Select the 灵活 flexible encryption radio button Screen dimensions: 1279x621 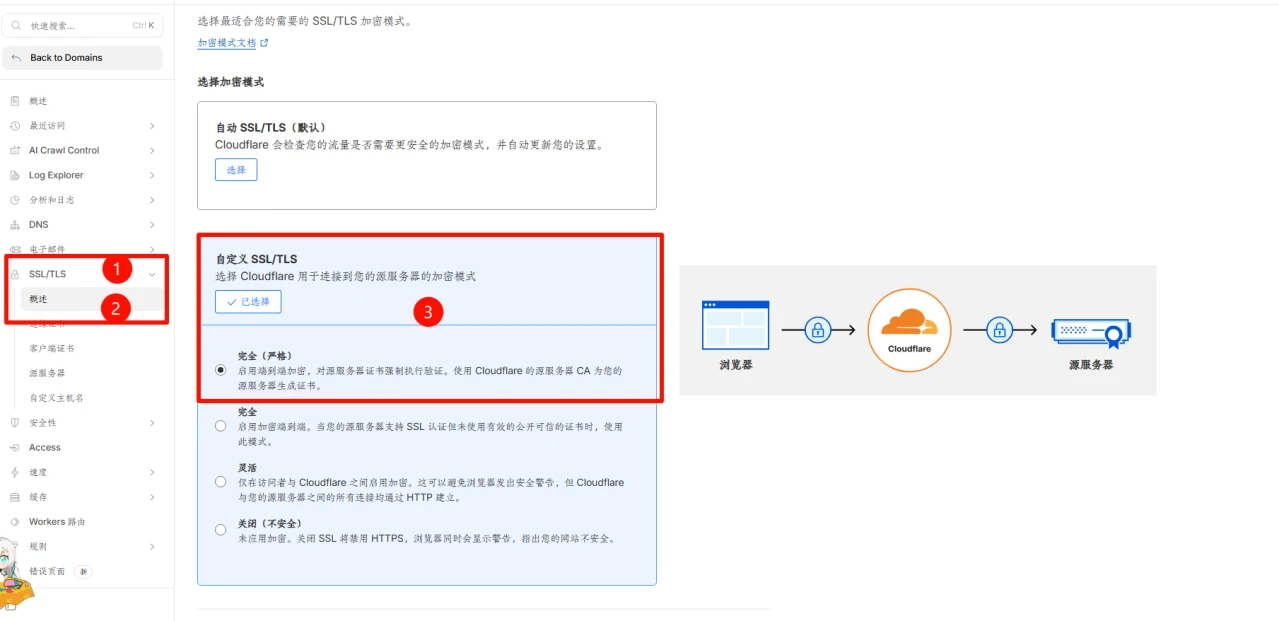click(221, 482)
